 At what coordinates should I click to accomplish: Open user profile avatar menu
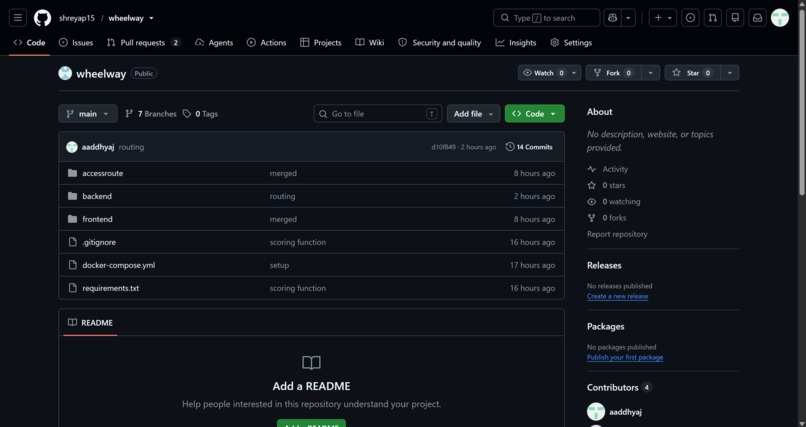coord(780,18)
